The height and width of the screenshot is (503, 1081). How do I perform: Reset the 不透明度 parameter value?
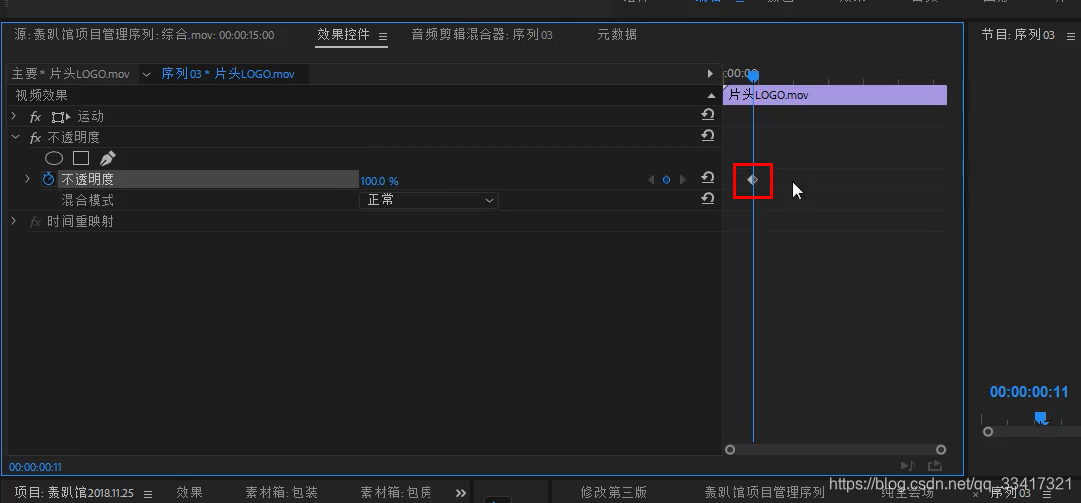point(707,178)
